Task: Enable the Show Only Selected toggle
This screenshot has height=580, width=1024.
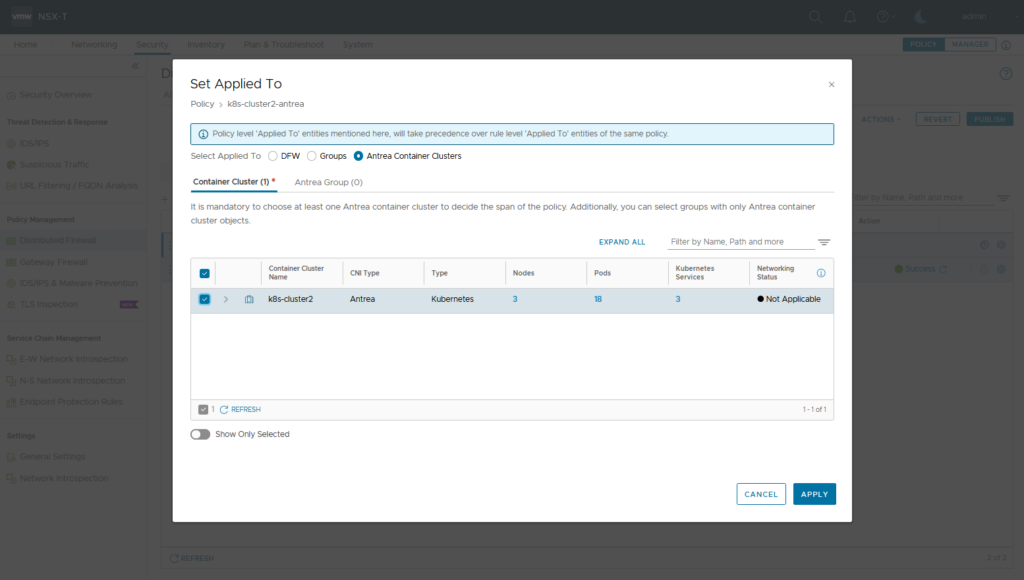Action: 200,434
